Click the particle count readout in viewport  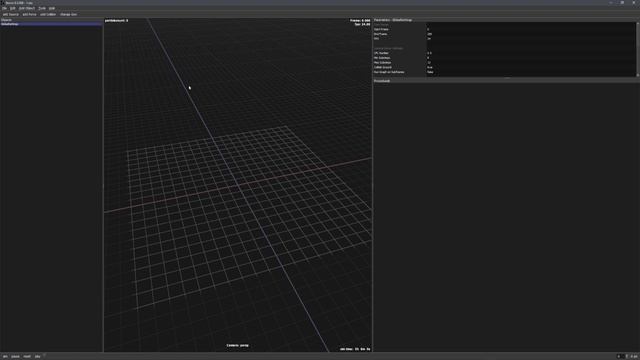coord(116,20)
